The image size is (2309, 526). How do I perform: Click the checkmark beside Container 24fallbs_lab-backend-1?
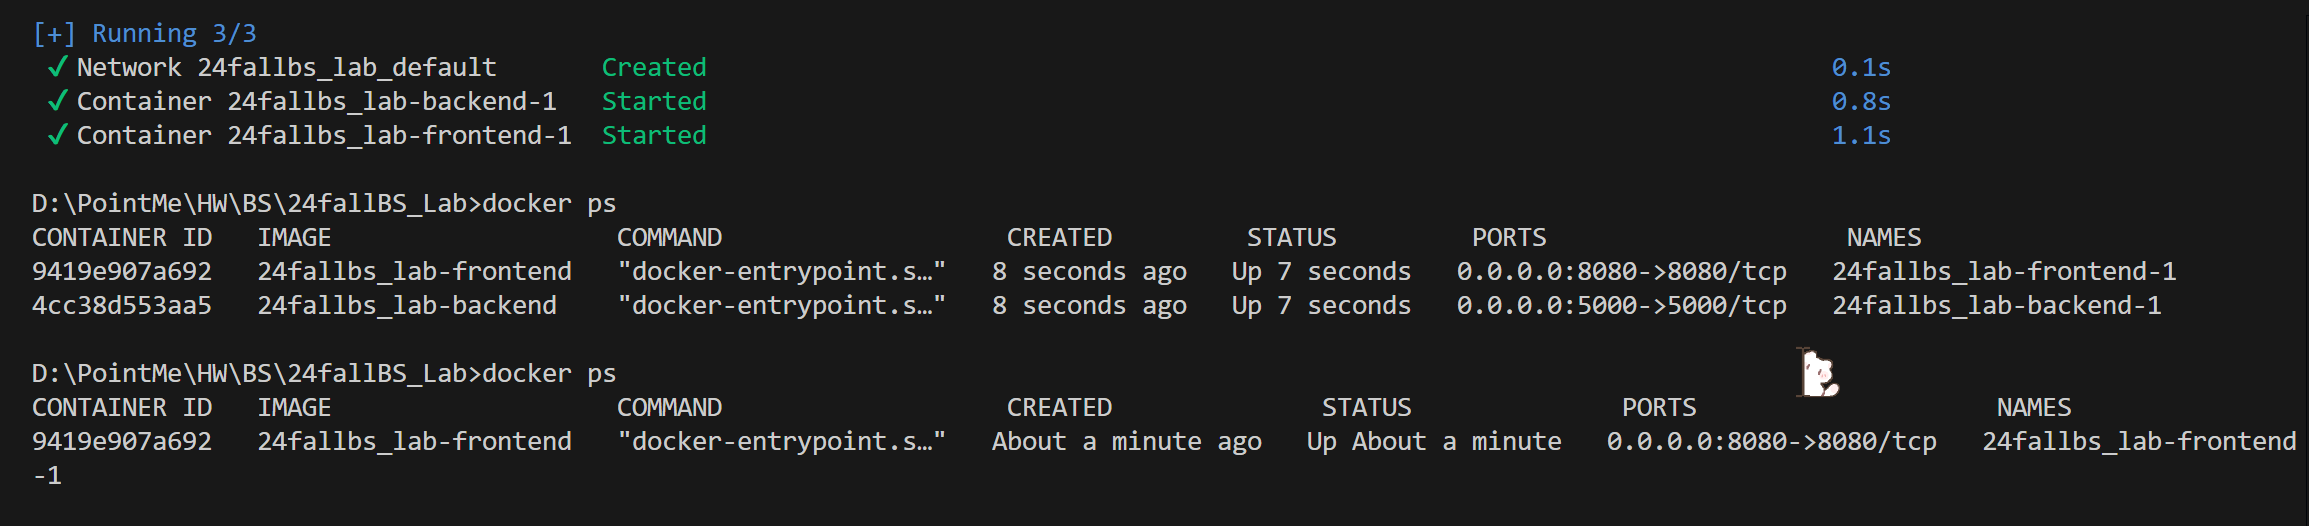pyautogui.click(x=57, y=101)
